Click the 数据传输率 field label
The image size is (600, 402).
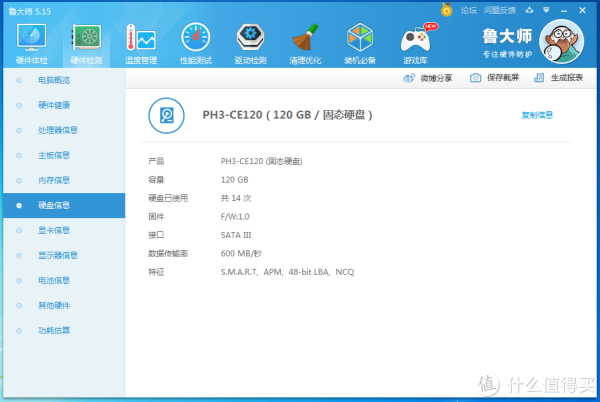[168, 254]
